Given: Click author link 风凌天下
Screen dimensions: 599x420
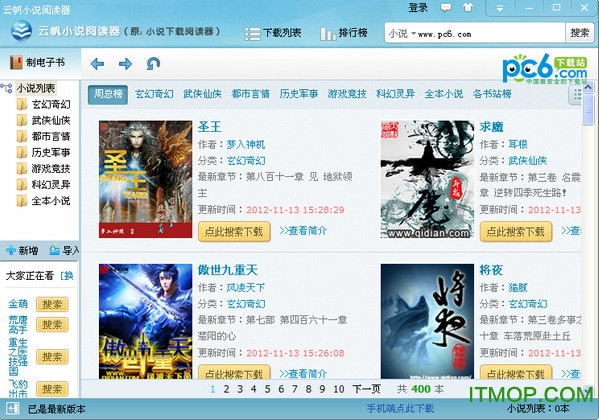Looking at the screenshot, I should (x=246, y=288).
